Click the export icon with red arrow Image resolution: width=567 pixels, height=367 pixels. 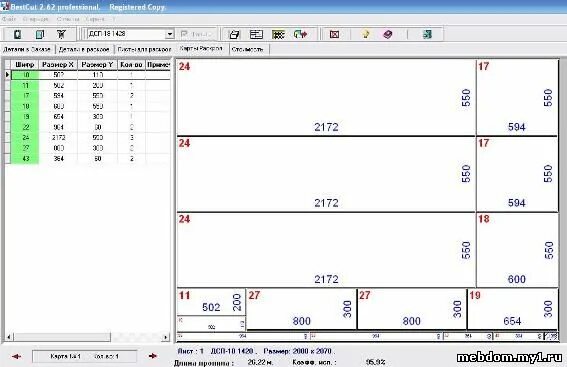[300, 34]
